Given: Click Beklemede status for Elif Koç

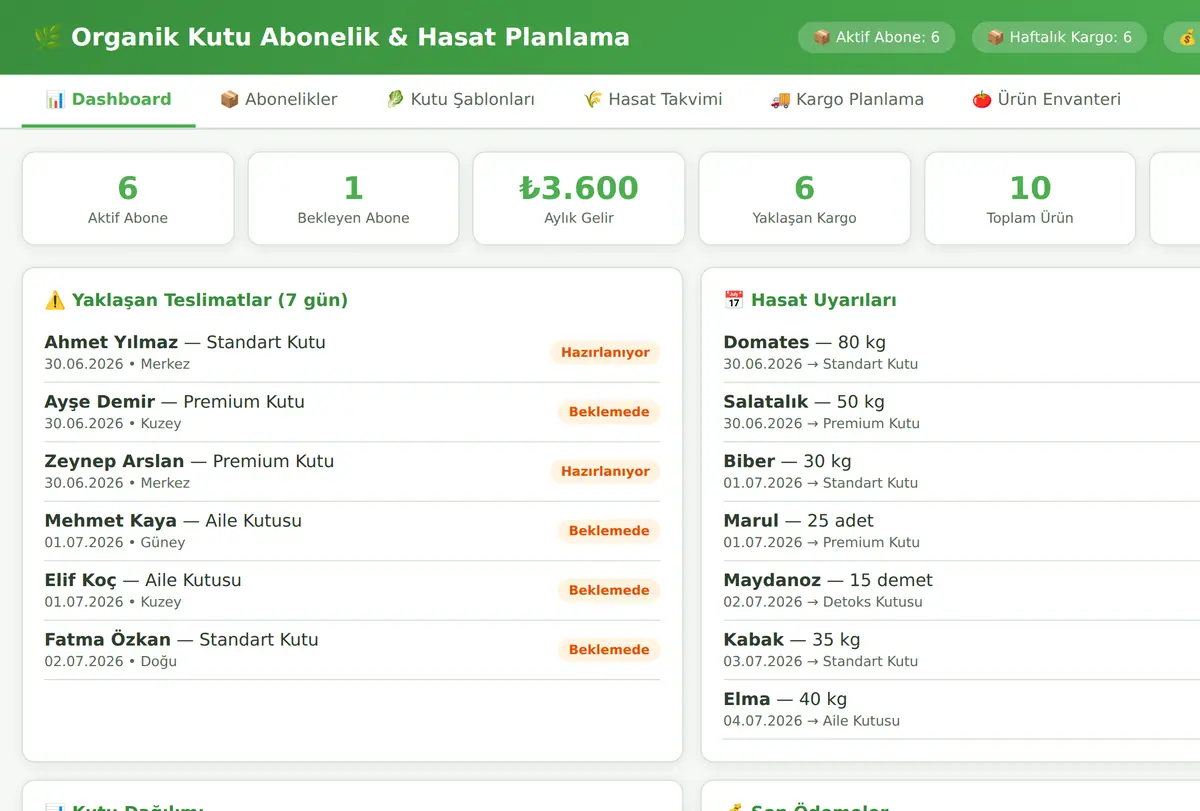Looking at the screenshot, I should coord(609,590).
